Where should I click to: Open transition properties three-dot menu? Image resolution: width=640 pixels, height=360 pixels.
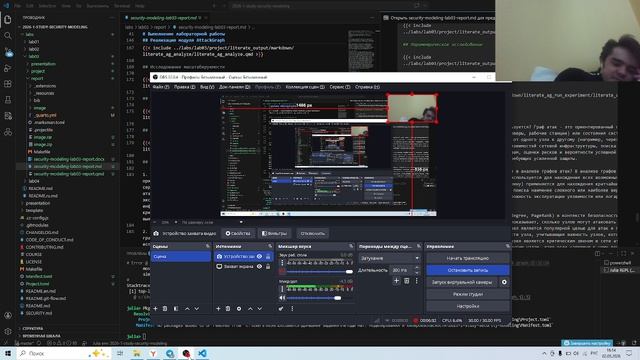click(417, 281)
